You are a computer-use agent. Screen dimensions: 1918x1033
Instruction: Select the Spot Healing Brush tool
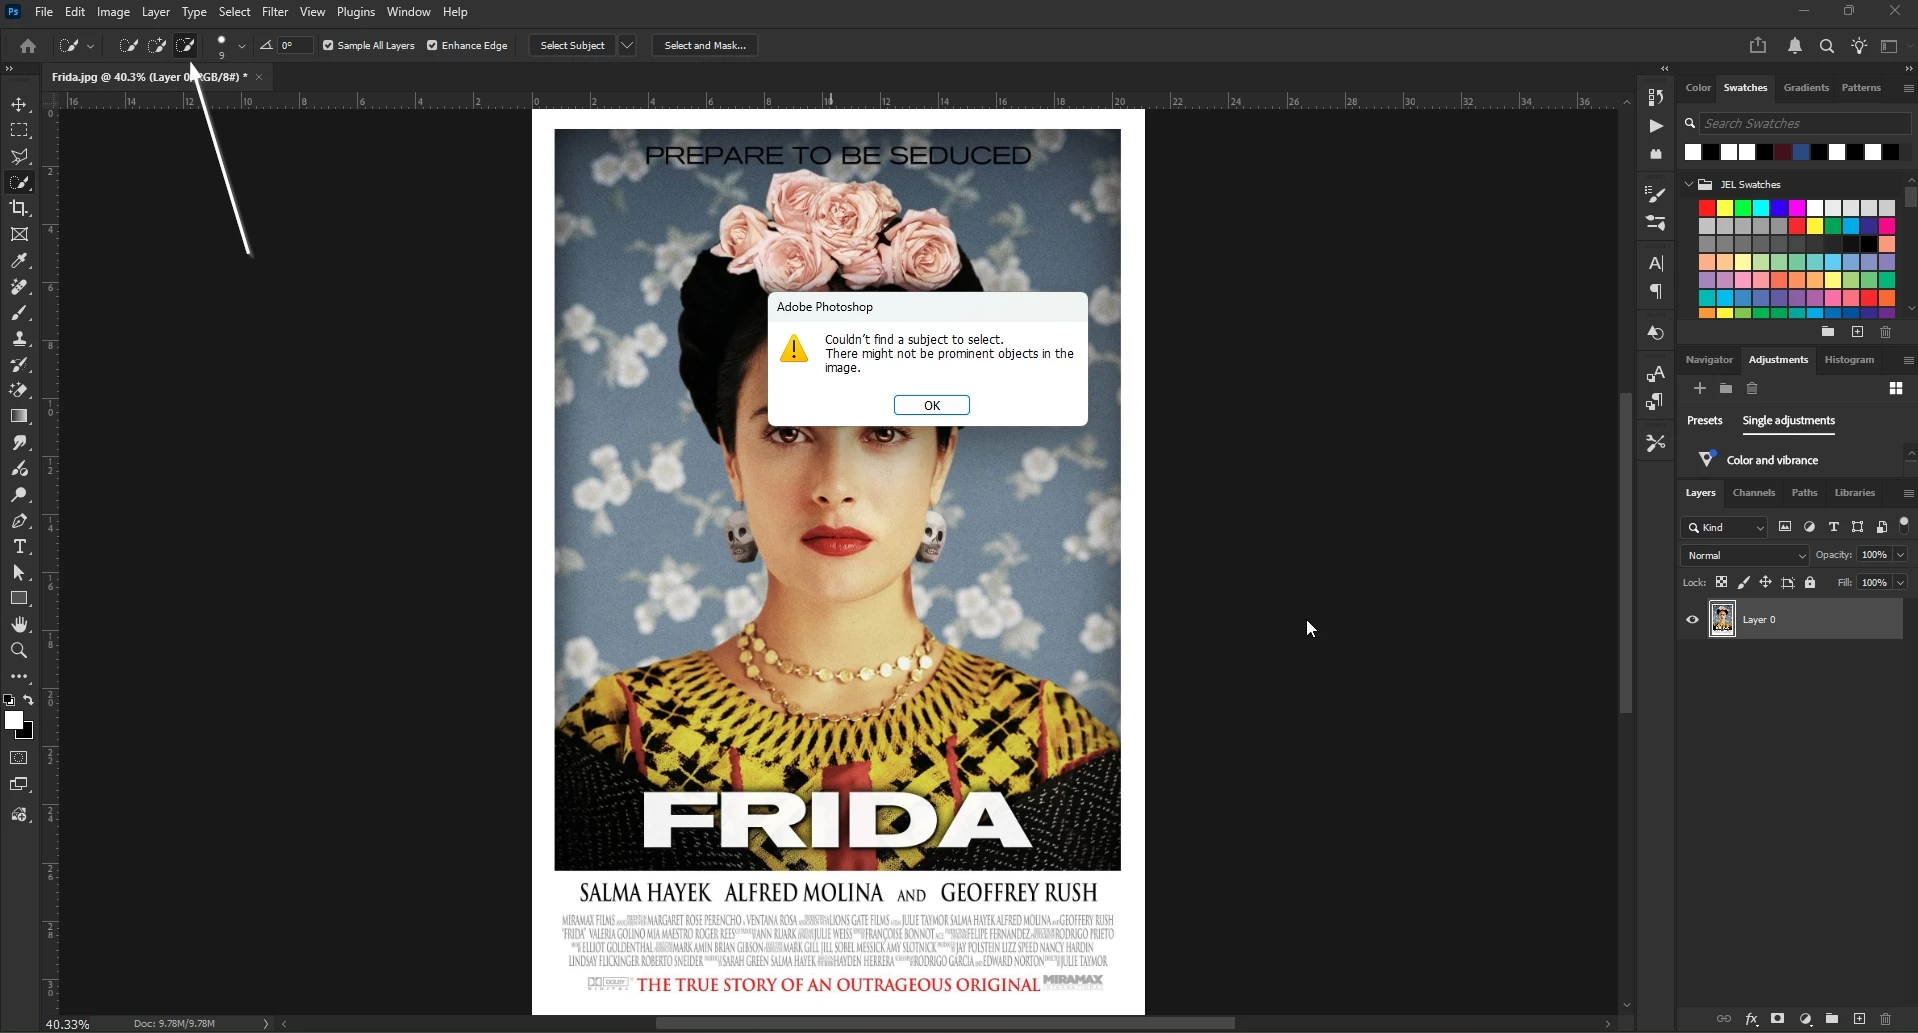point(19,287)
